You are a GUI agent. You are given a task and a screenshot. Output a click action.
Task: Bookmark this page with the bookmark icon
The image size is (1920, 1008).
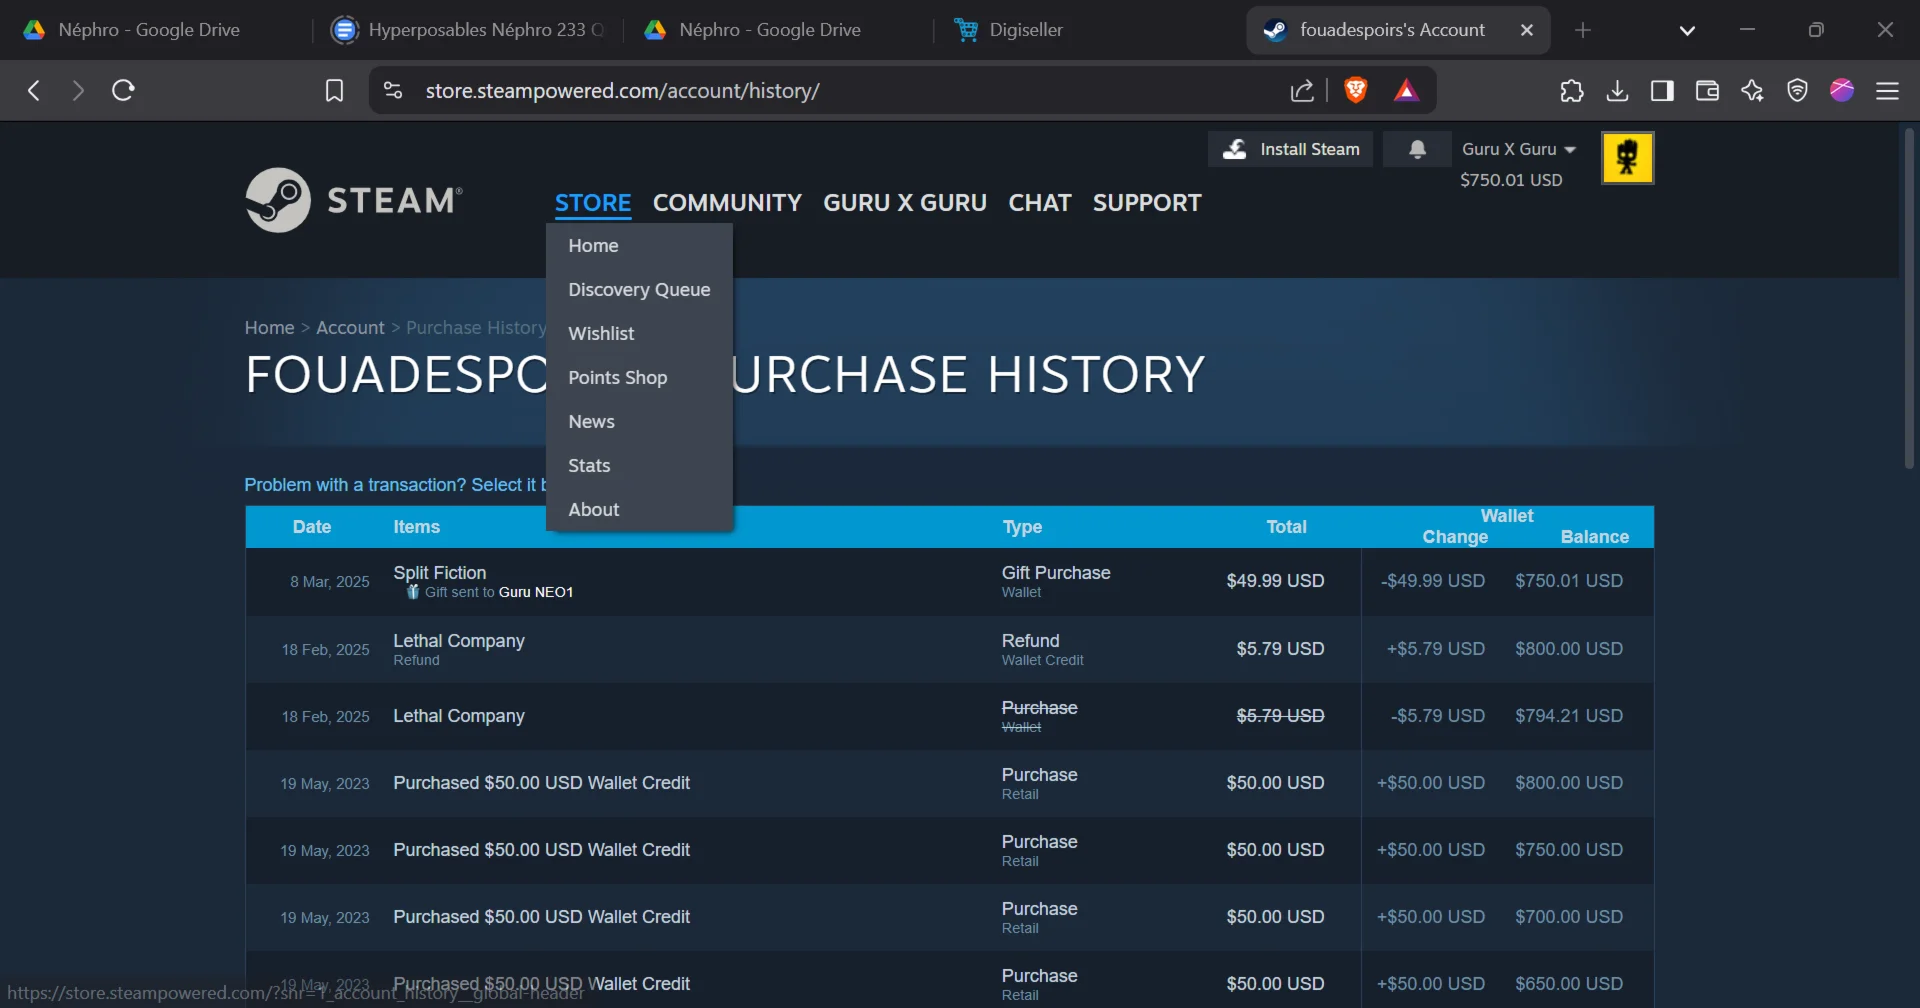tap(335, 91)
